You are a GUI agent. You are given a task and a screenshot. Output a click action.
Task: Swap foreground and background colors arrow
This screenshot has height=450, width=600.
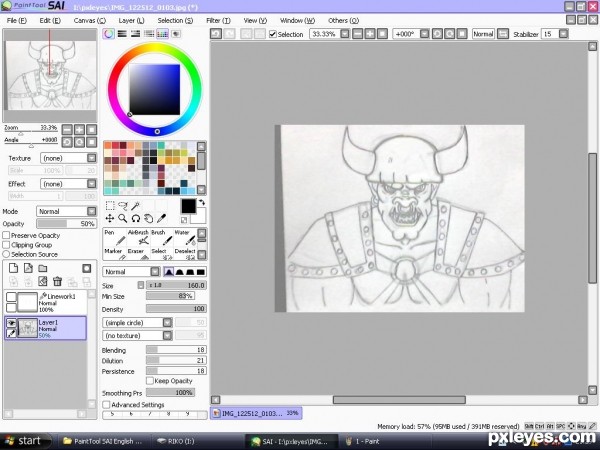[202, 202]
